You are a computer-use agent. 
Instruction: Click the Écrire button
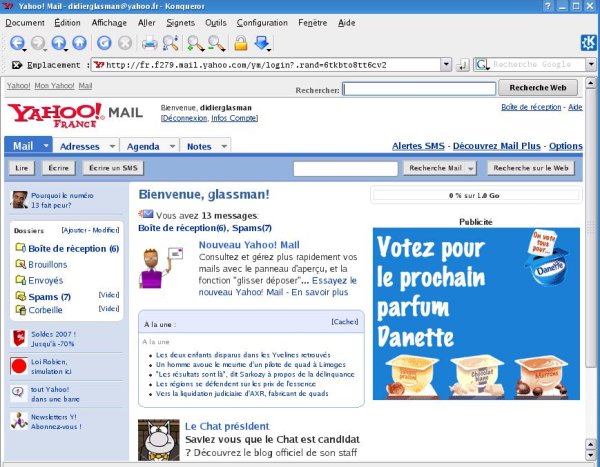tap(59, 168)
